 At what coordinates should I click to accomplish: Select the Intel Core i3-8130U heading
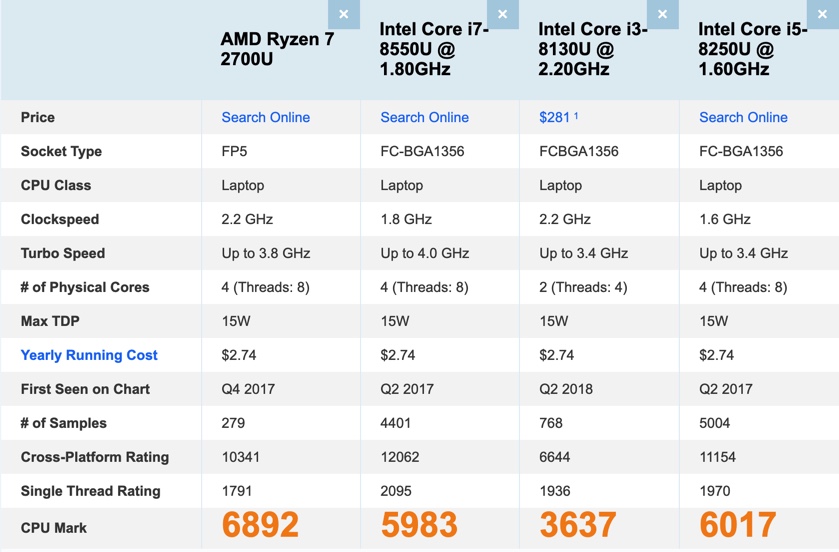click(x=593, y=49)
